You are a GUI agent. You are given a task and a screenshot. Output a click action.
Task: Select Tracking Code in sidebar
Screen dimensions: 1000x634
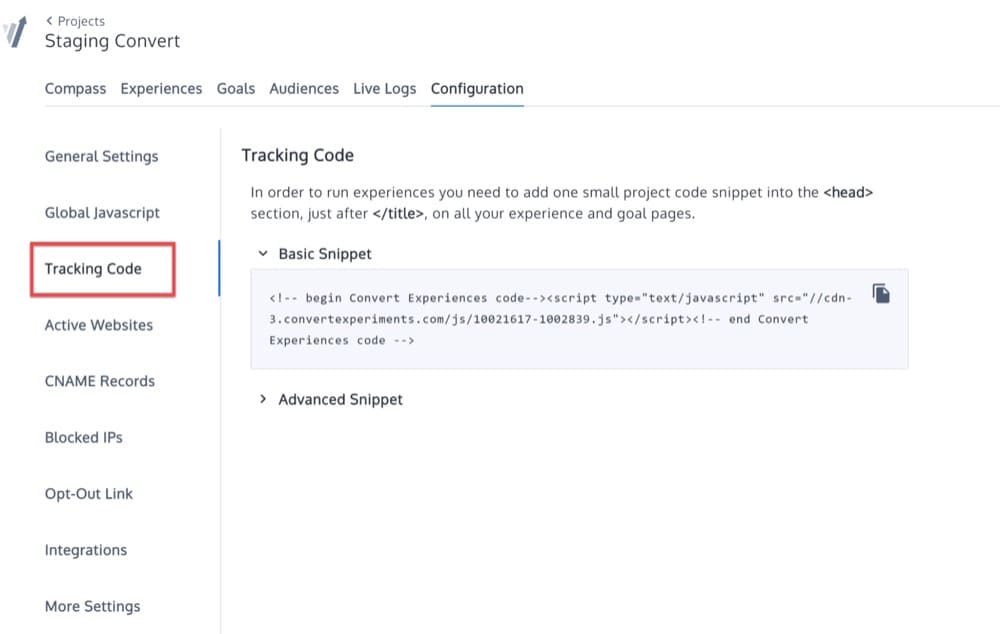[93, 269]
